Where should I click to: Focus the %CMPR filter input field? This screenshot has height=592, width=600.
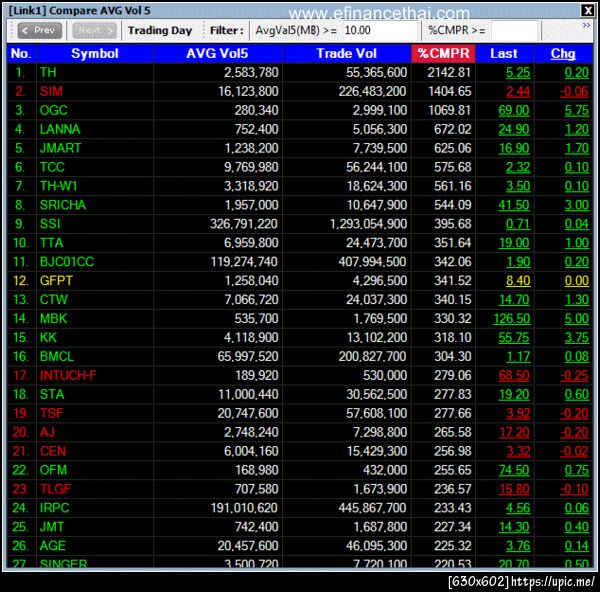point(514,30)
